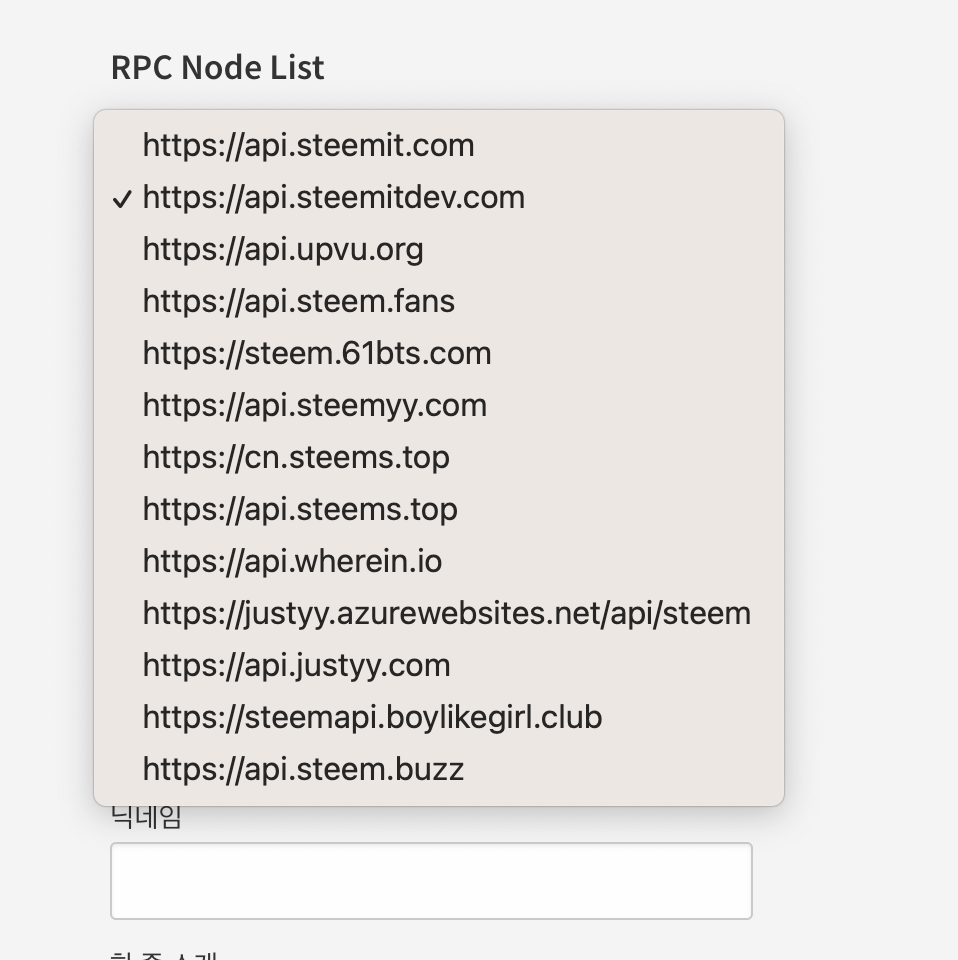Click the RPC Node List heading
Viewport: 958px width, 960px height.
217,68
